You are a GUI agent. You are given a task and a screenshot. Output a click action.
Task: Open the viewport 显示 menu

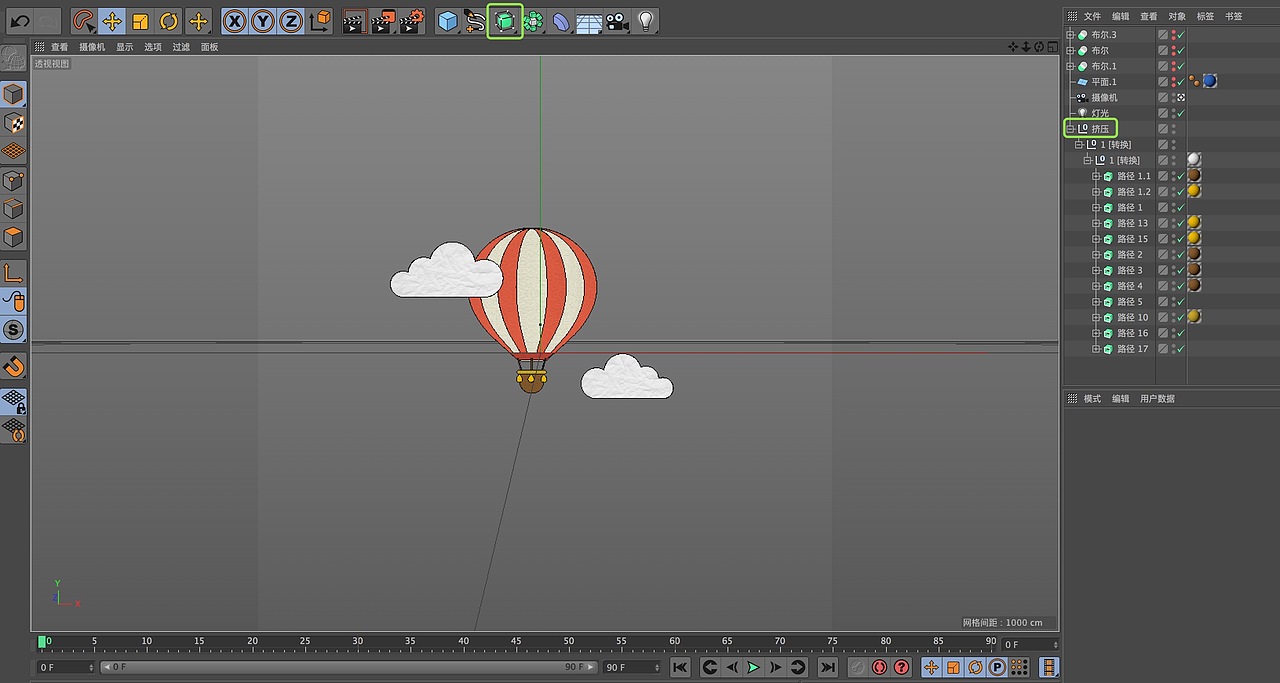coord(124,47)
